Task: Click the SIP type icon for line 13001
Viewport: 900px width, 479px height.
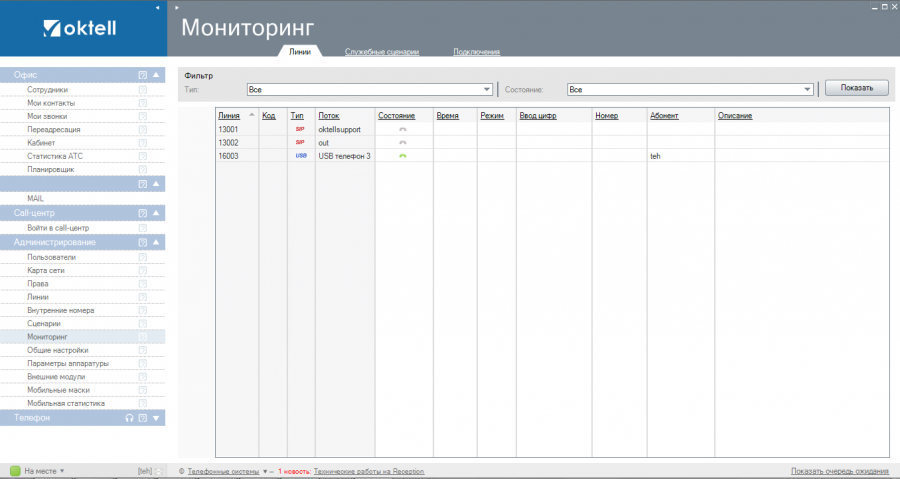Action: [300, 129]
